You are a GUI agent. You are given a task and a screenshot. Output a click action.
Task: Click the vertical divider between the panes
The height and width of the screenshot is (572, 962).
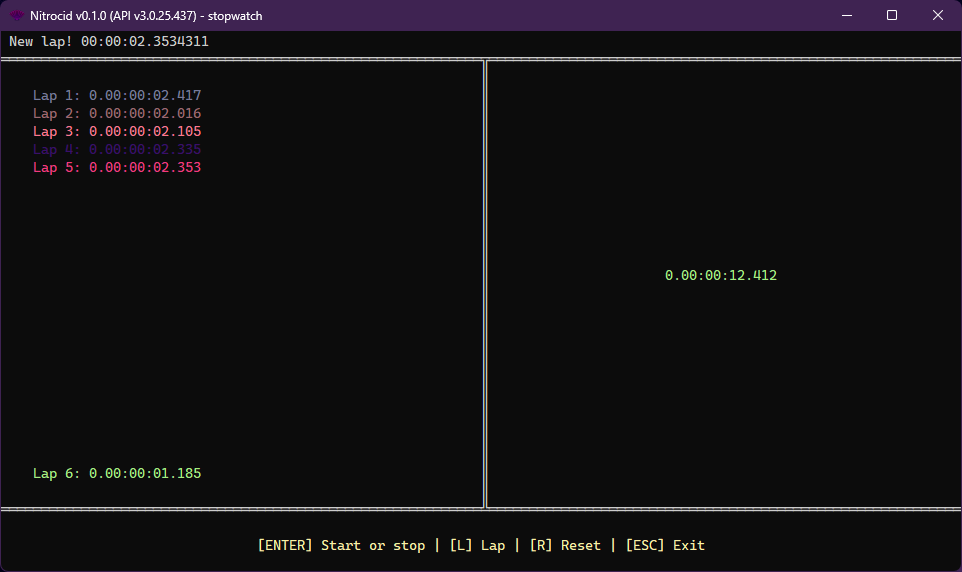pos(485,284)
